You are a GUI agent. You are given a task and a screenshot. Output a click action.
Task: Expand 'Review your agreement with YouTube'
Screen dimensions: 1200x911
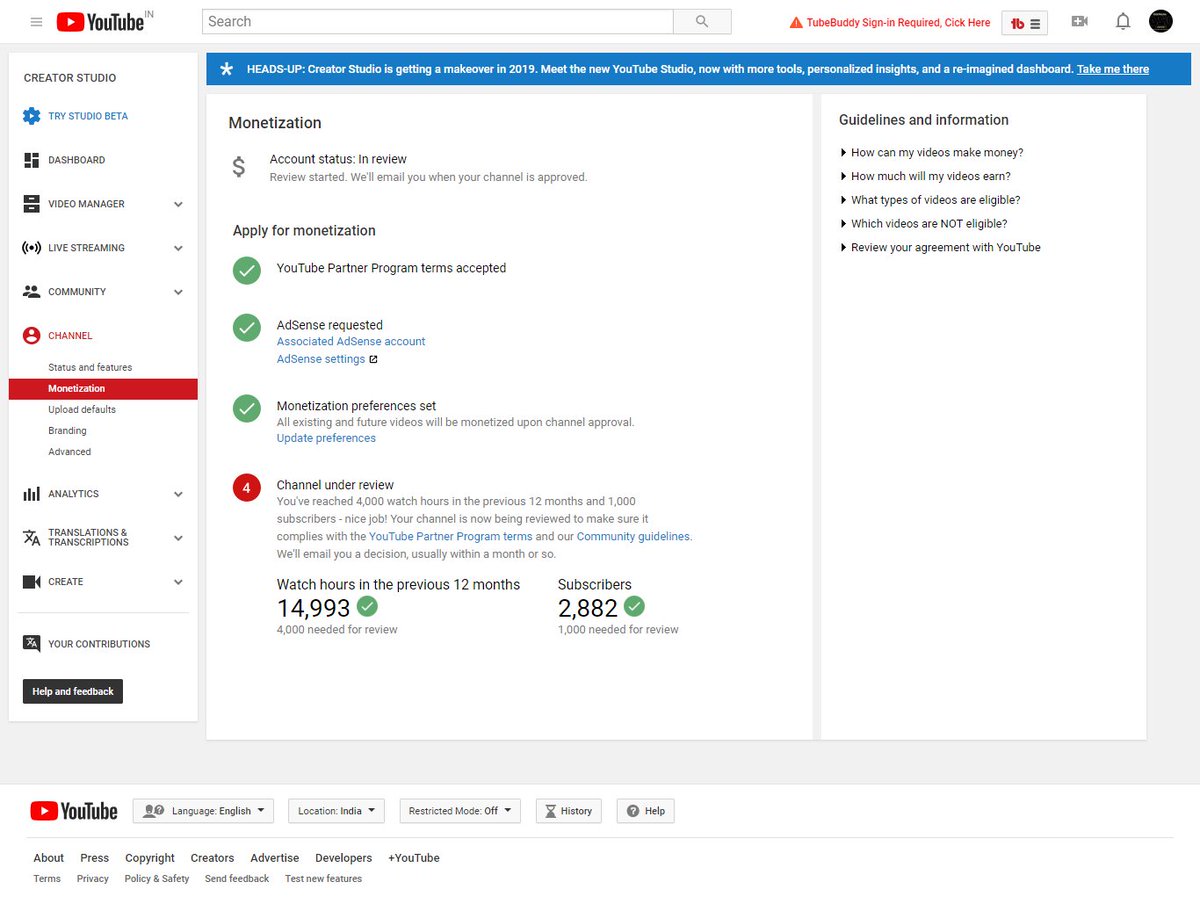coord(940,247)
